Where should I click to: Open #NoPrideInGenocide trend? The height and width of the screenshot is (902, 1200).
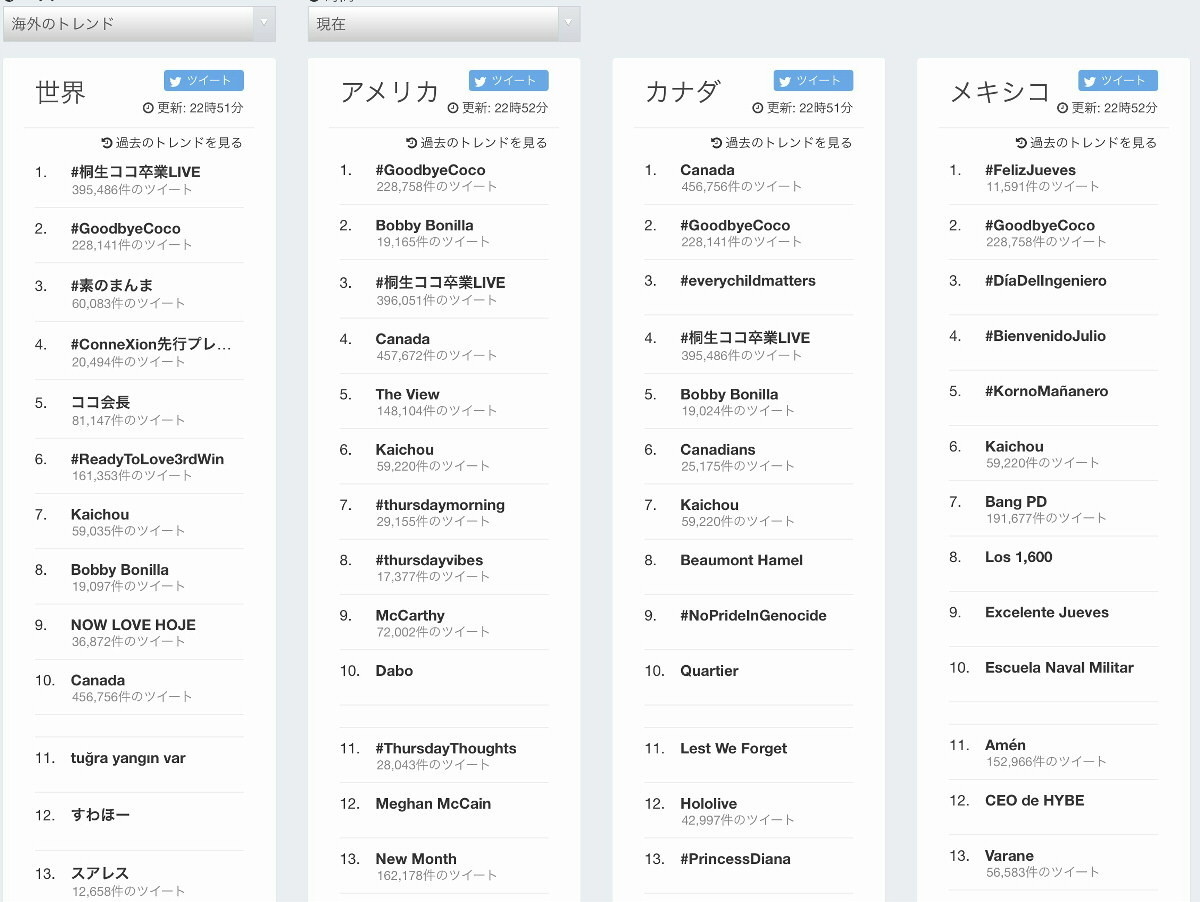(x=753, y=616)
